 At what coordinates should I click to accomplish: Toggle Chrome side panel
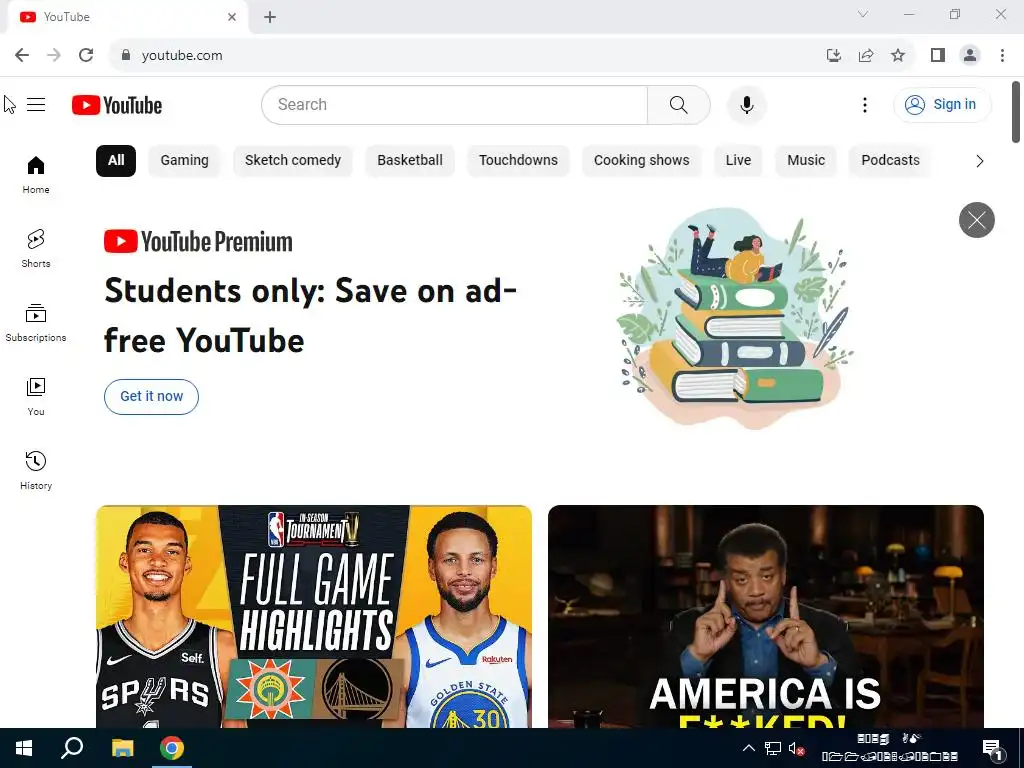938,55
